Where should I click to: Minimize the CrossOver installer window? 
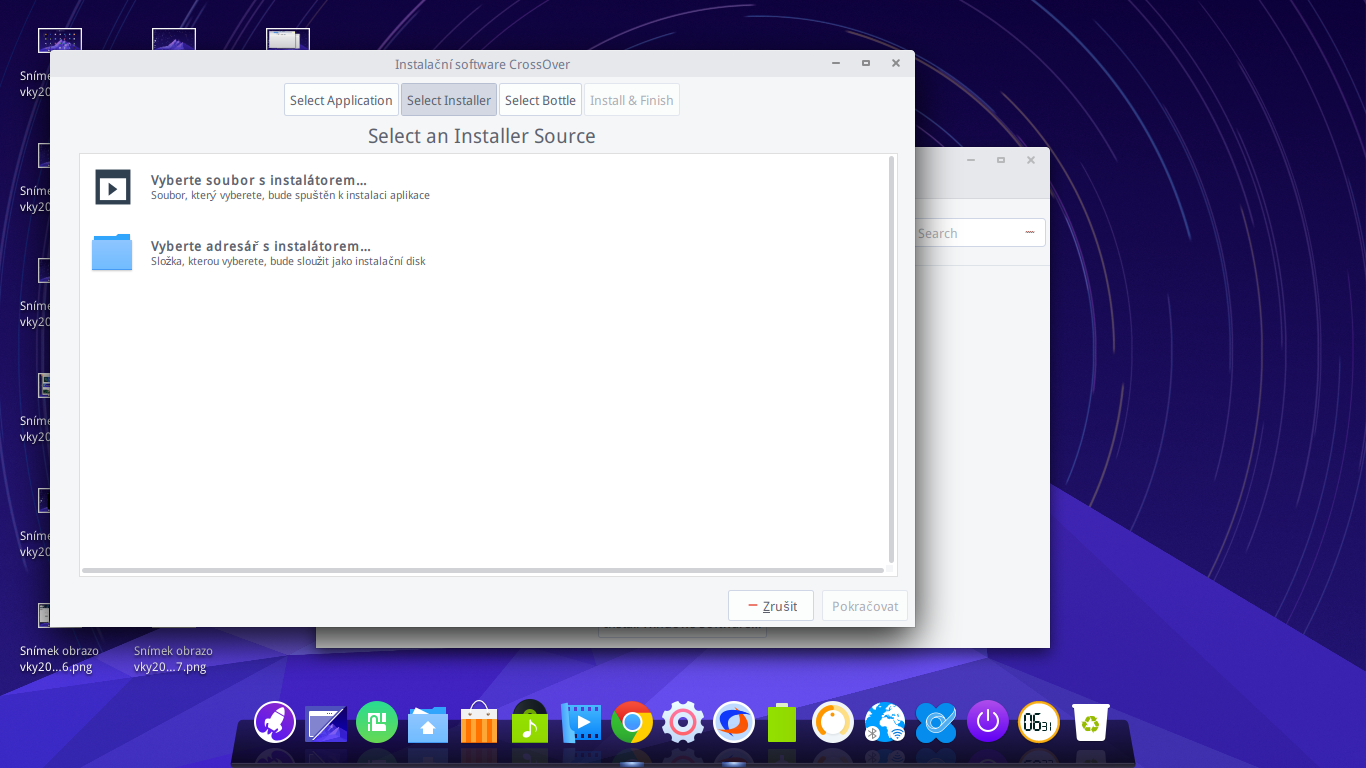coord(836,63)
